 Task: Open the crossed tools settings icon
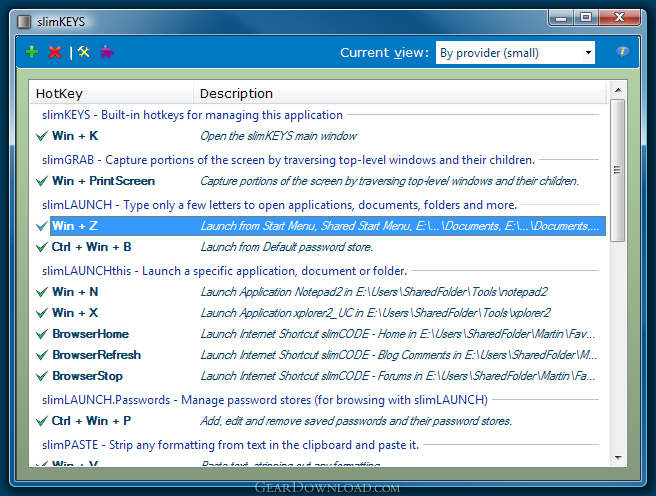click(x=84, y=52)
